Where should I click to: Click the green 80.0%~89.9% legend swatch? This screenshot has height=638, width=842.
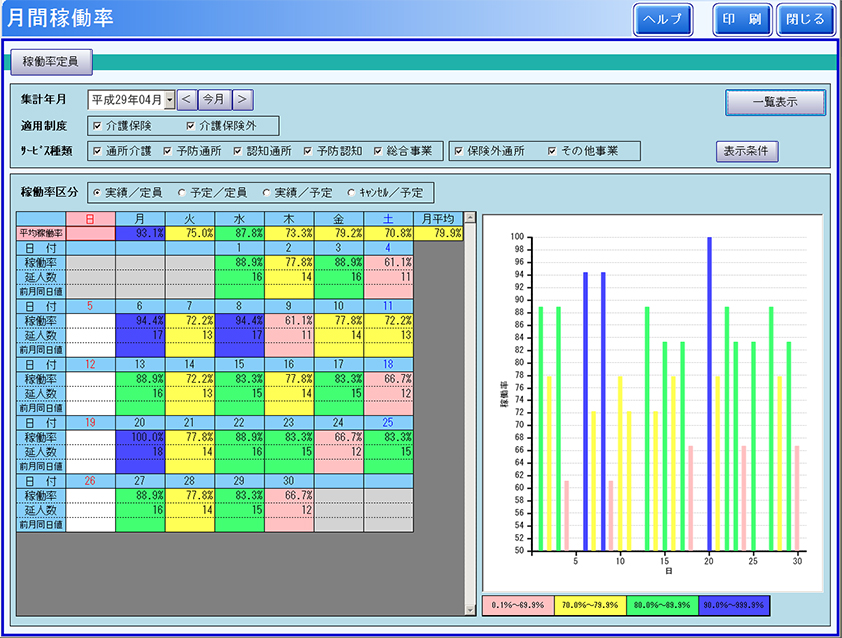[662, 605]
